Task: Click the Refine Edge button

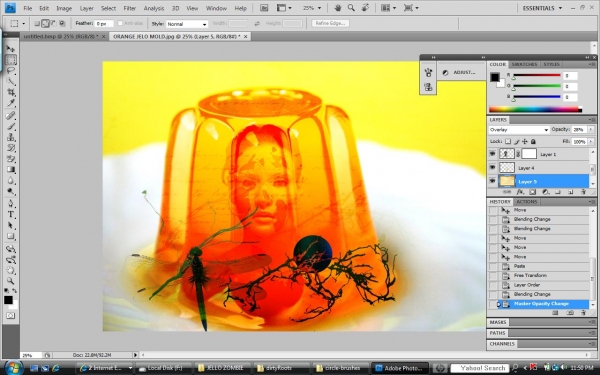Action: 330,23
